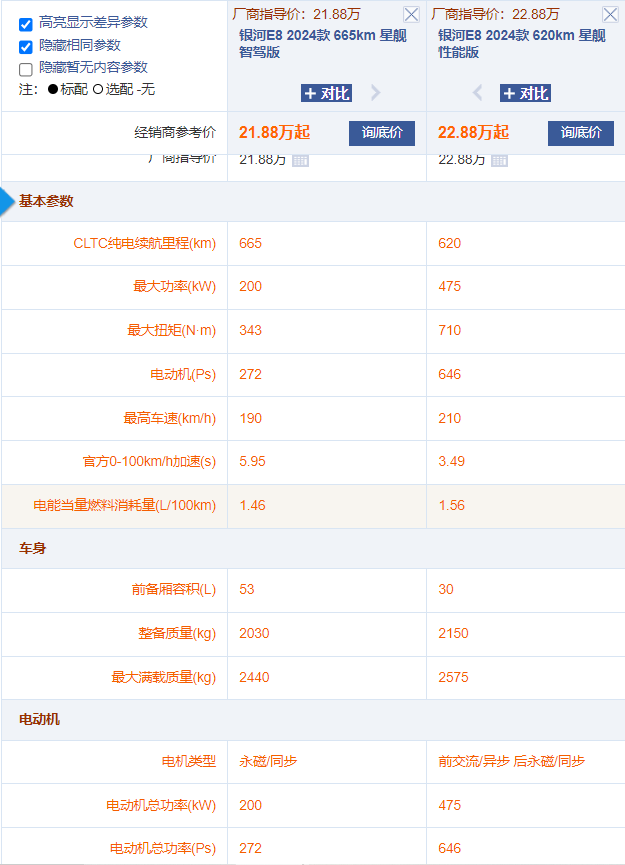
Task: Click the 710 torque value
Action: coord(450,330)
